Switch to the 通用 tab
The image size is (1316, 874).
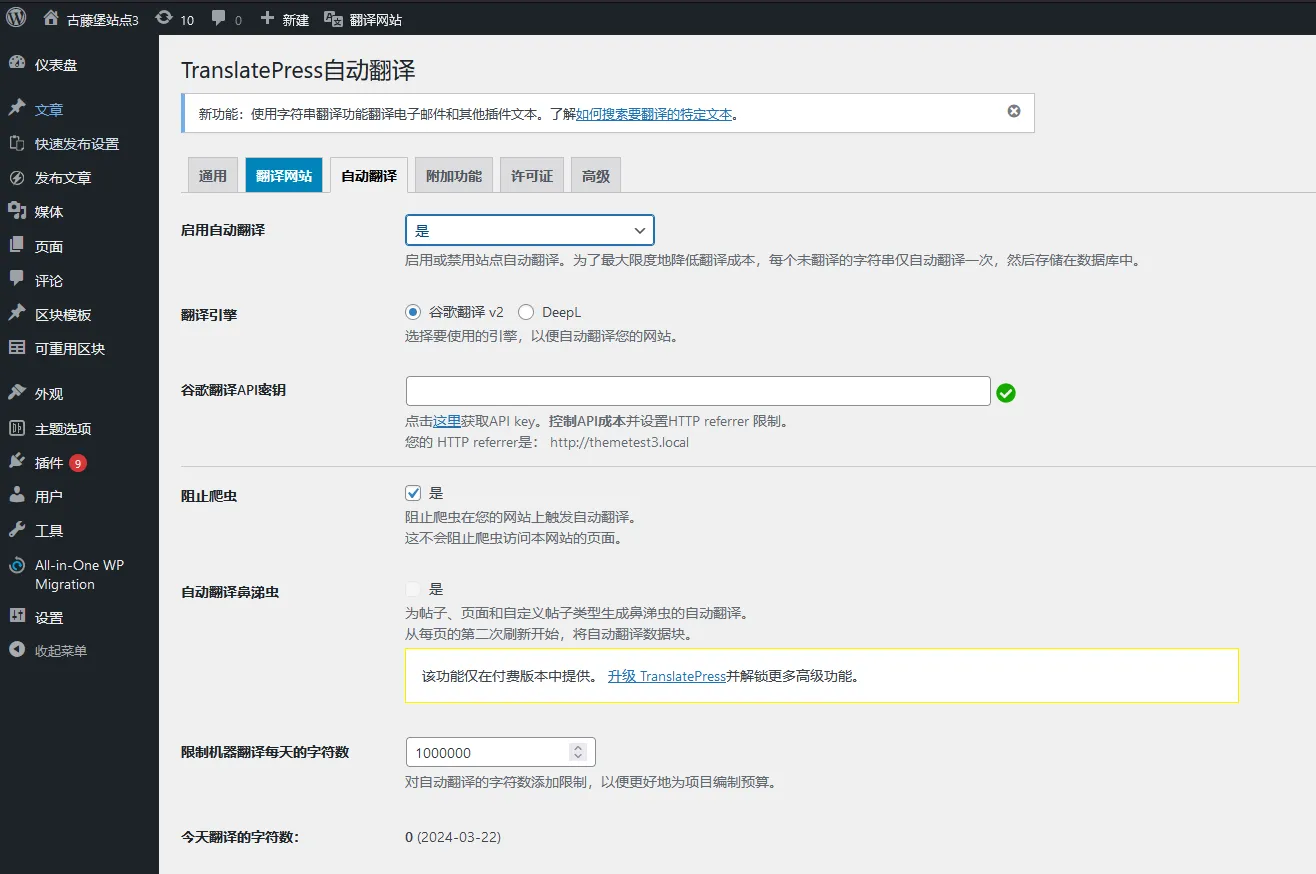213,175
